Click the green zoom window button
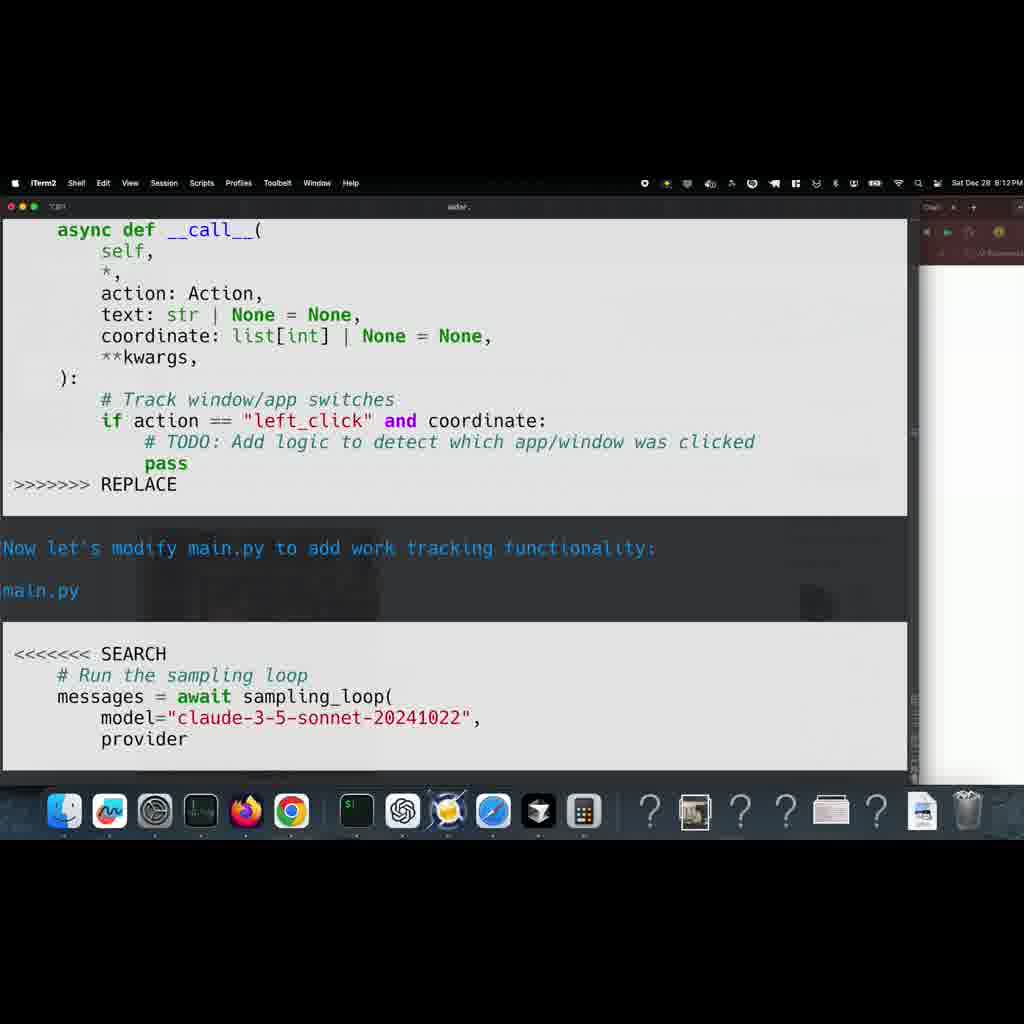 tap(34, 206)
